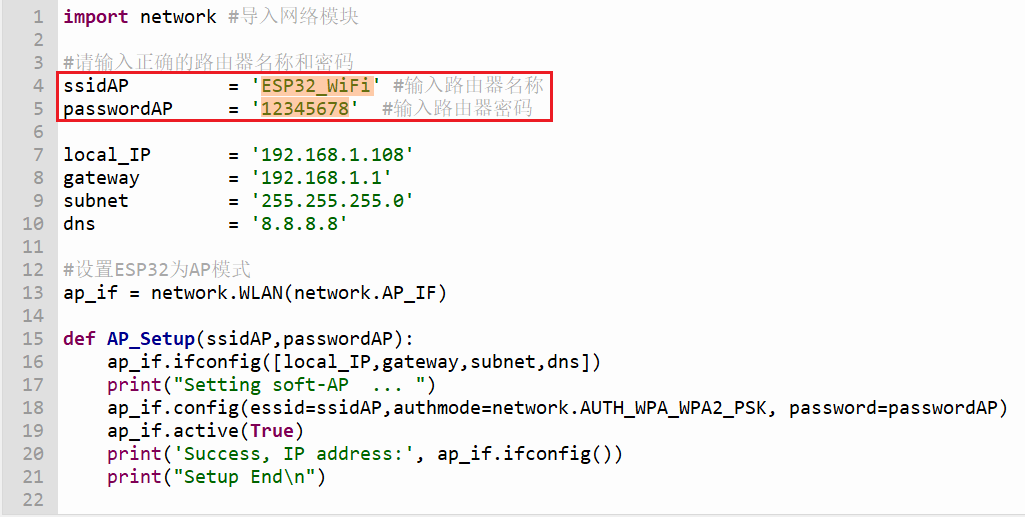Click the True keyword in ap_if.active

(272, 431)
